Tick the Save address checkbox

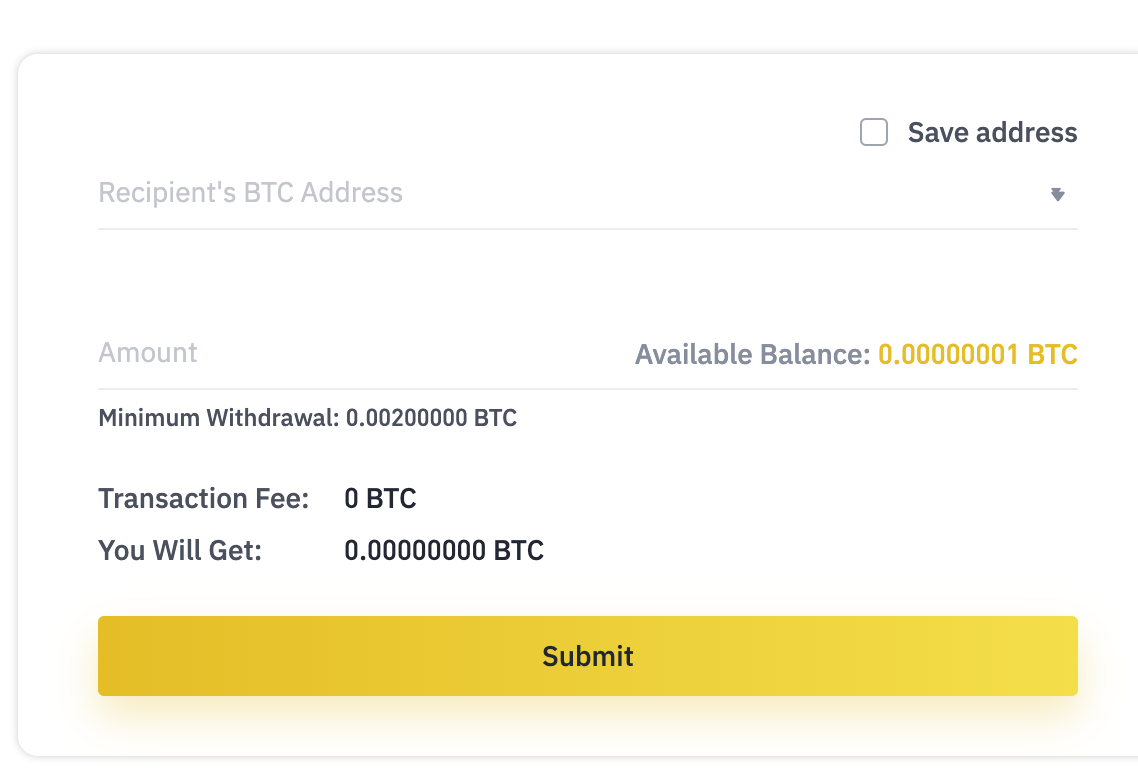(874, 133)
